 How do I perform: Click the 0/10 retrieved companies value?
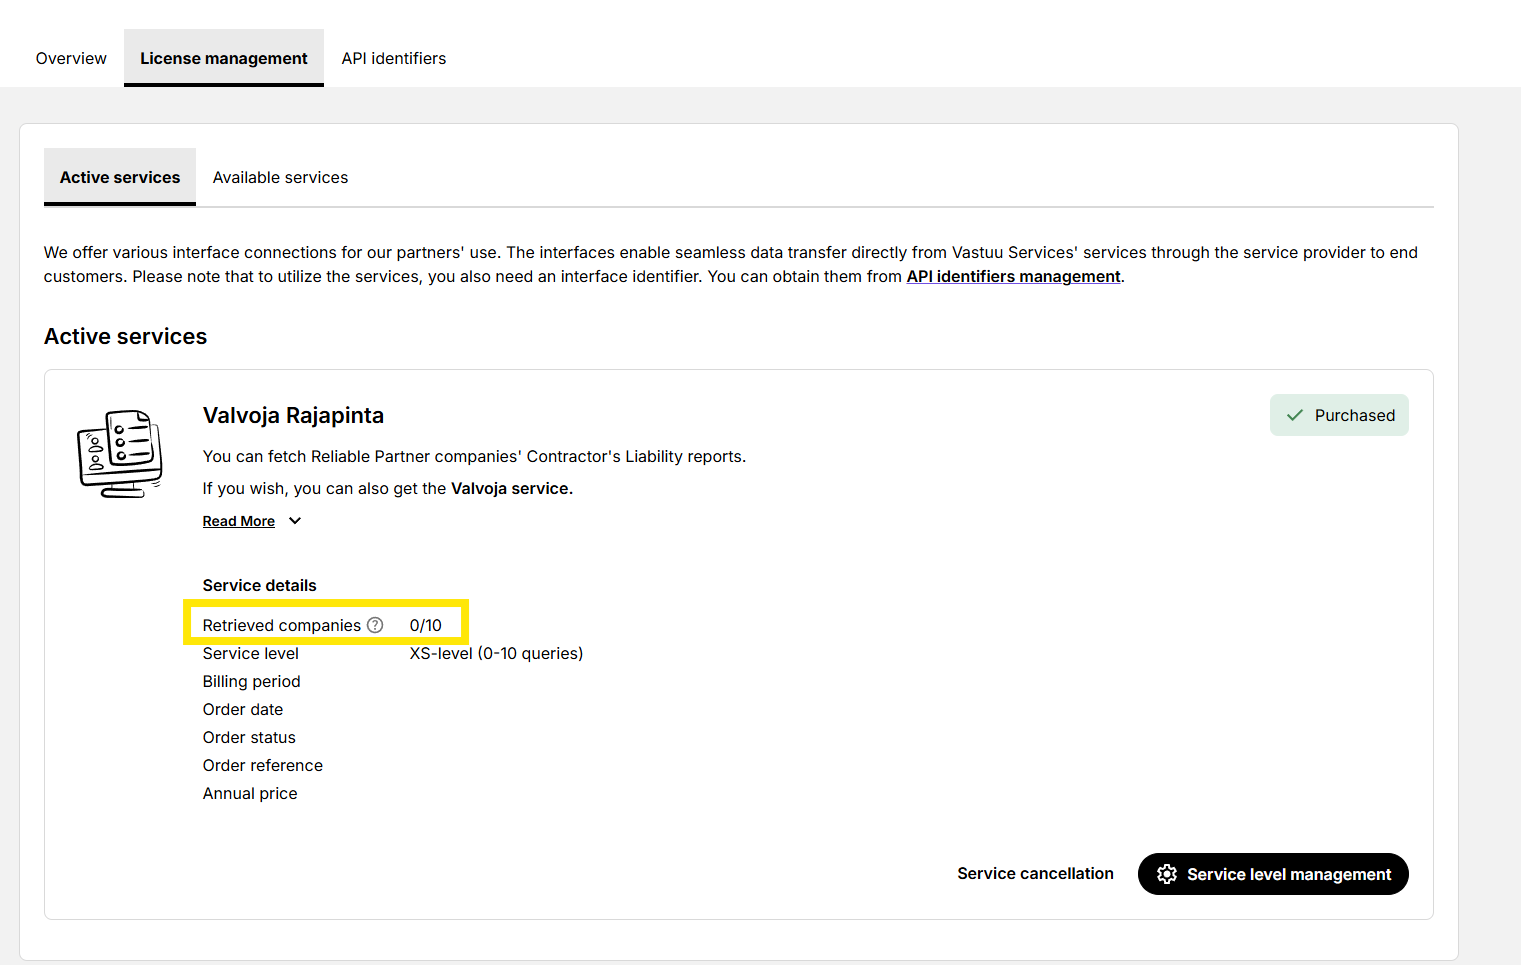point(425,625)
